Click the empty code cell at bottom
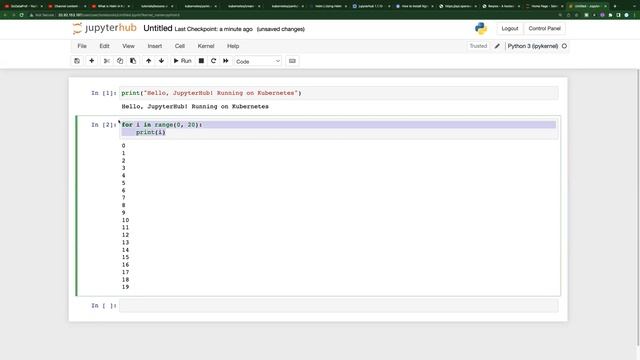The height and width of the screenshot is (360, 640). pyautogui.click(x=338, y=306)
